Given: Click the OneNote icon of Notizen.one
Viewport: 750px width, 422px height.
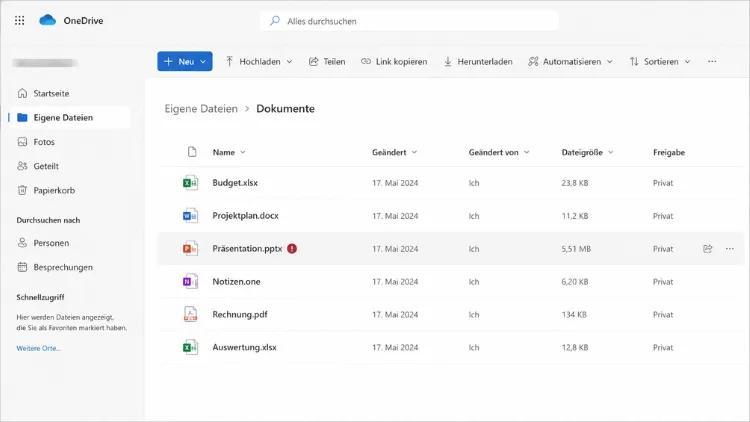Looking at the screenshot, I should click(x=190, y=282).
